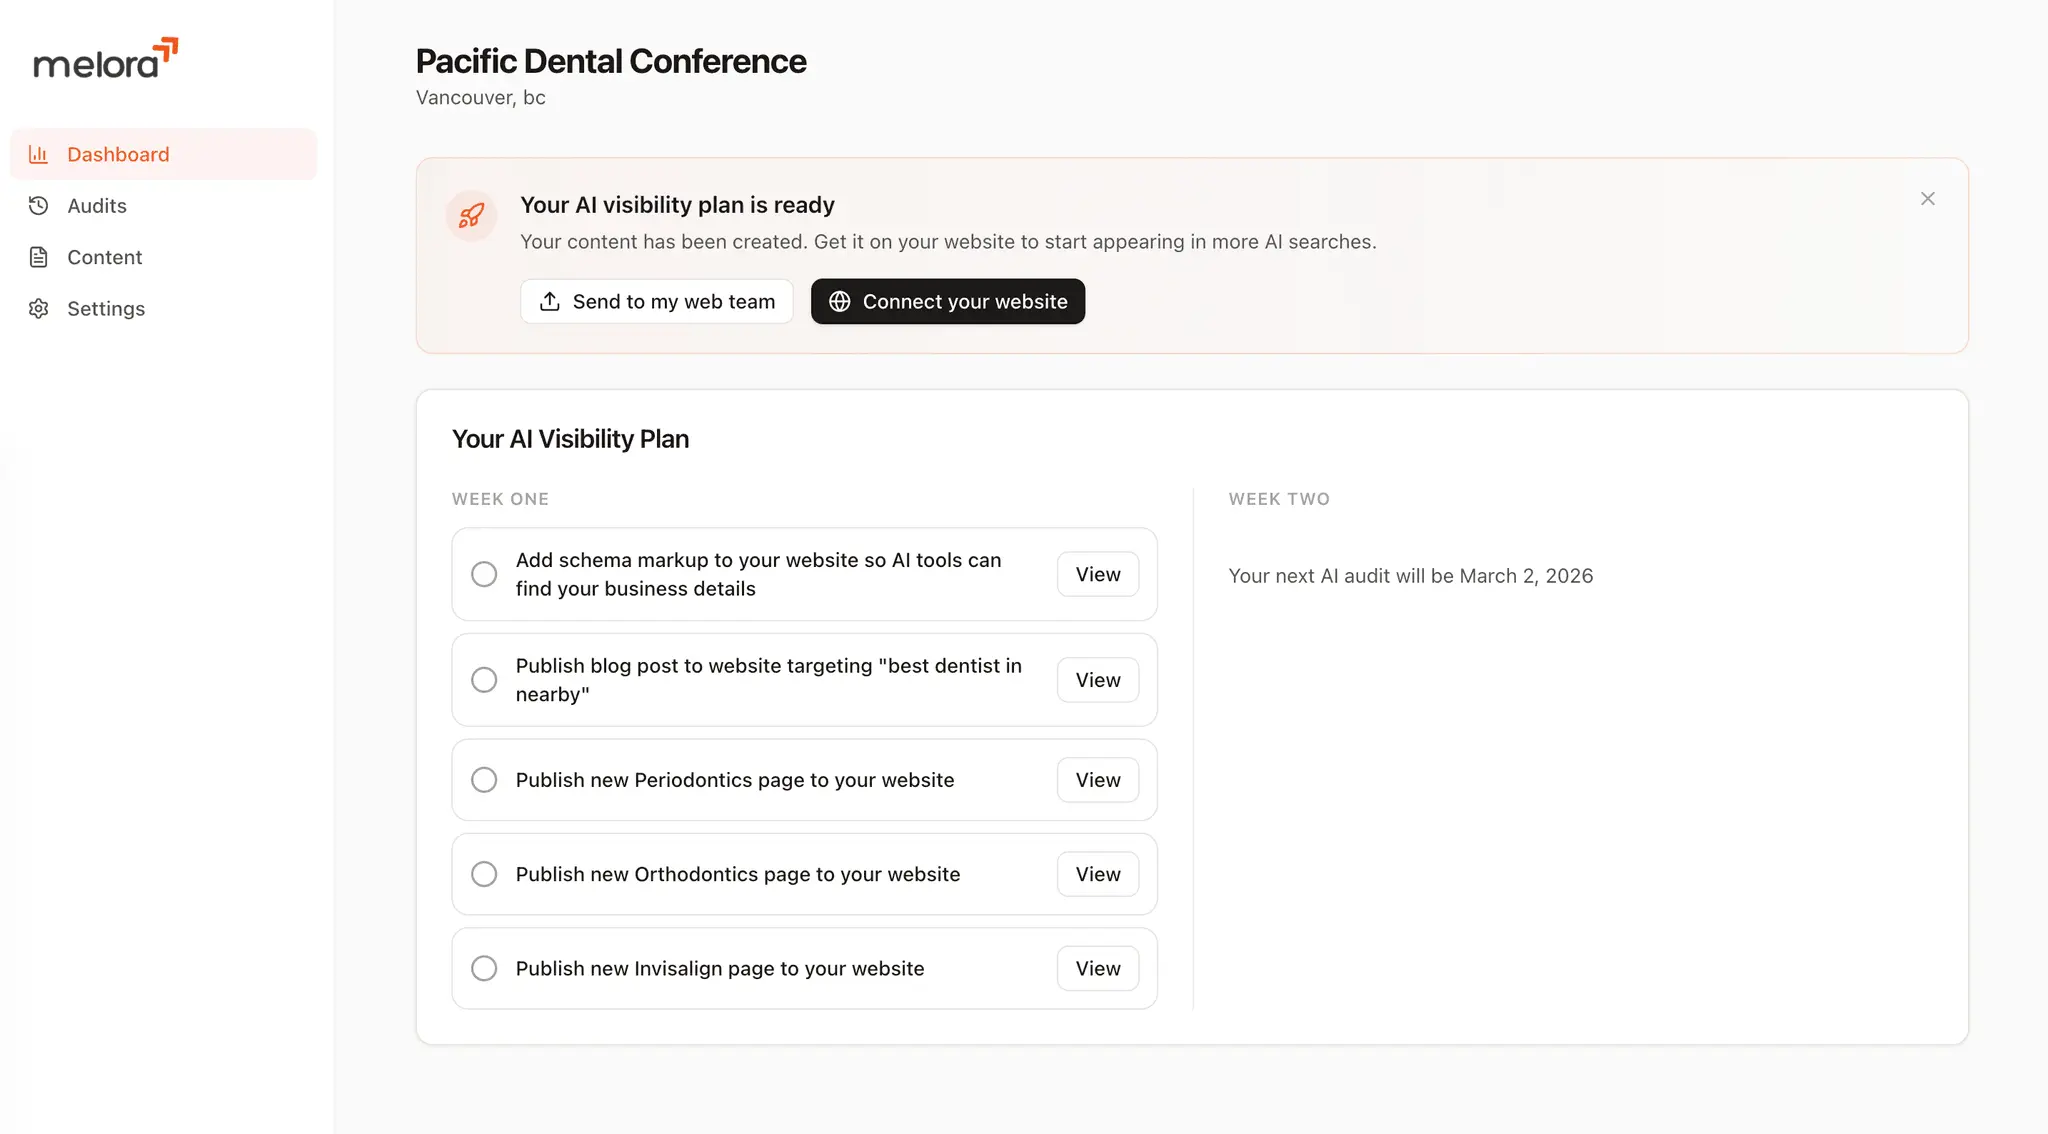Click the rocket icon in the banner
This screenshot has height=1134, width=2048.
coord(472,216)
